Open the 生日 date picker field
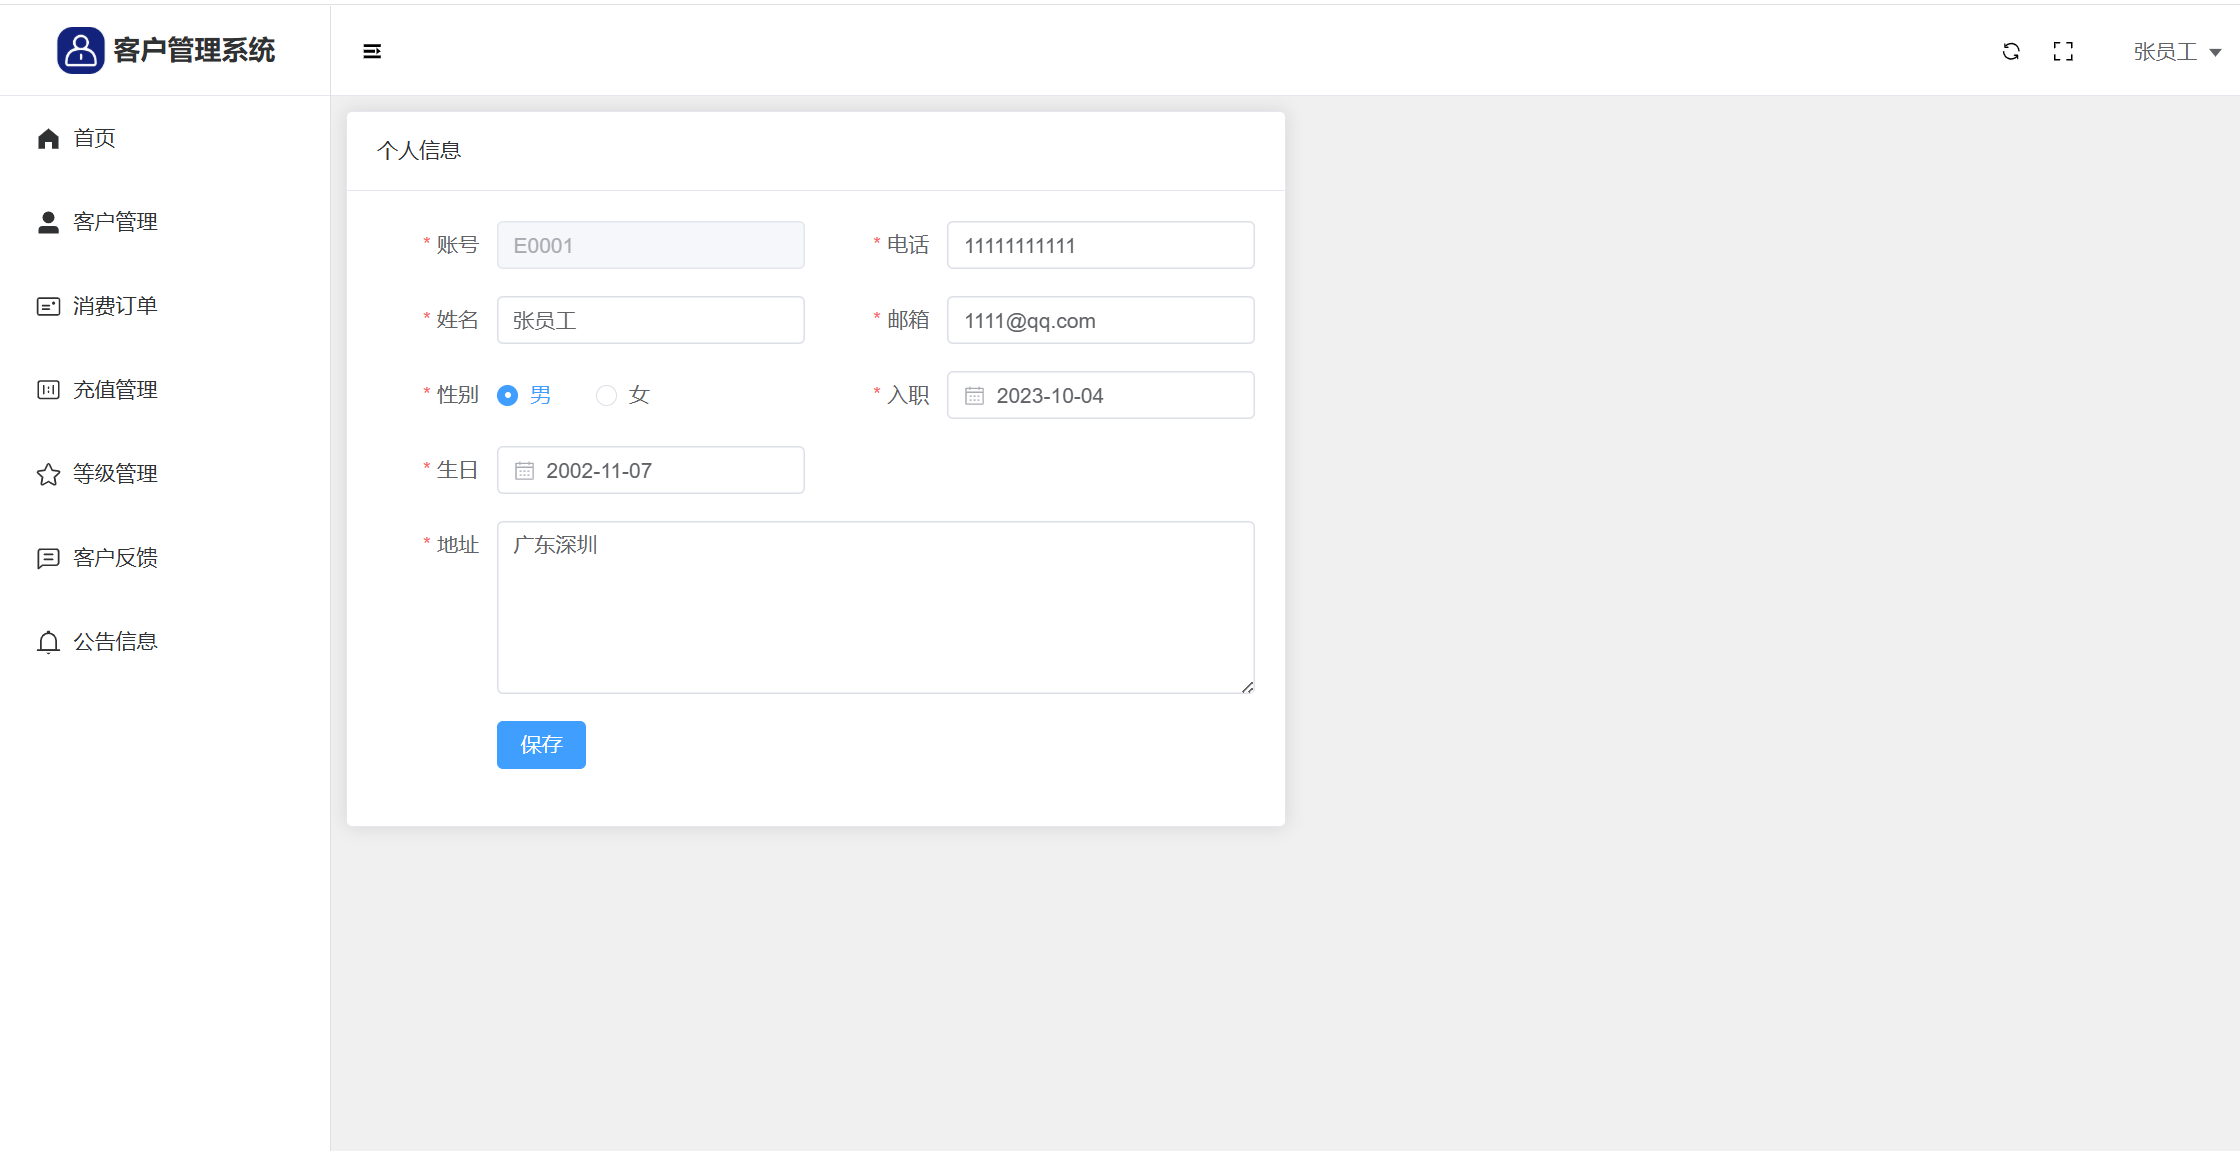Screen dimensions: 2240x1151 tap(650, 470)
